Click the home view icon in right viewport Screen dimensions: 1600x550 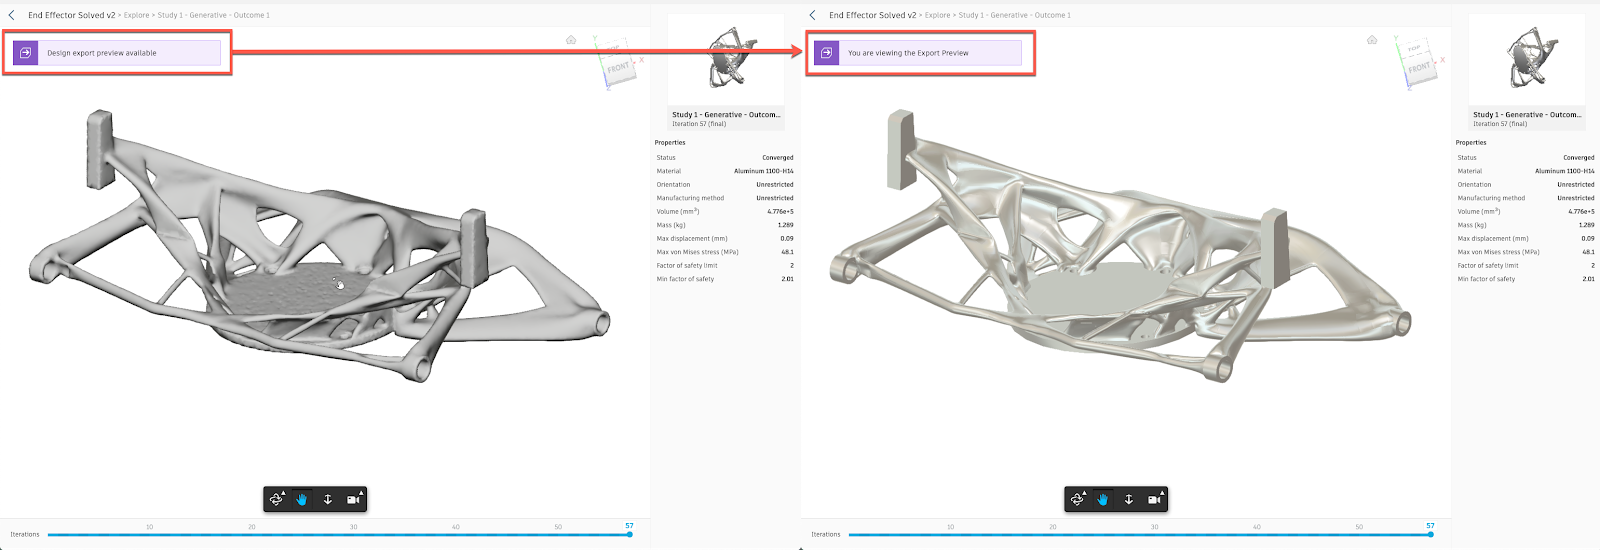(1372, 40)
